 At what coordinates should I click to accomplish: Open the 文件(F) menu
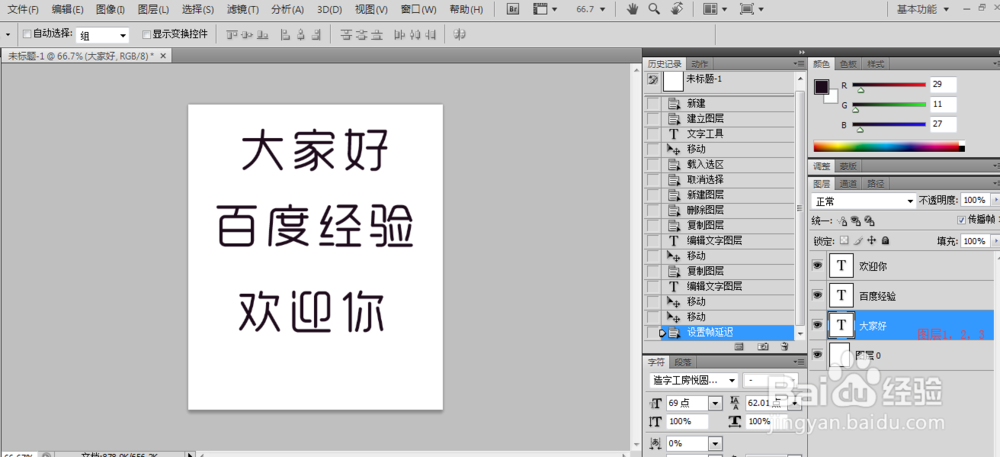click(23, 10)
